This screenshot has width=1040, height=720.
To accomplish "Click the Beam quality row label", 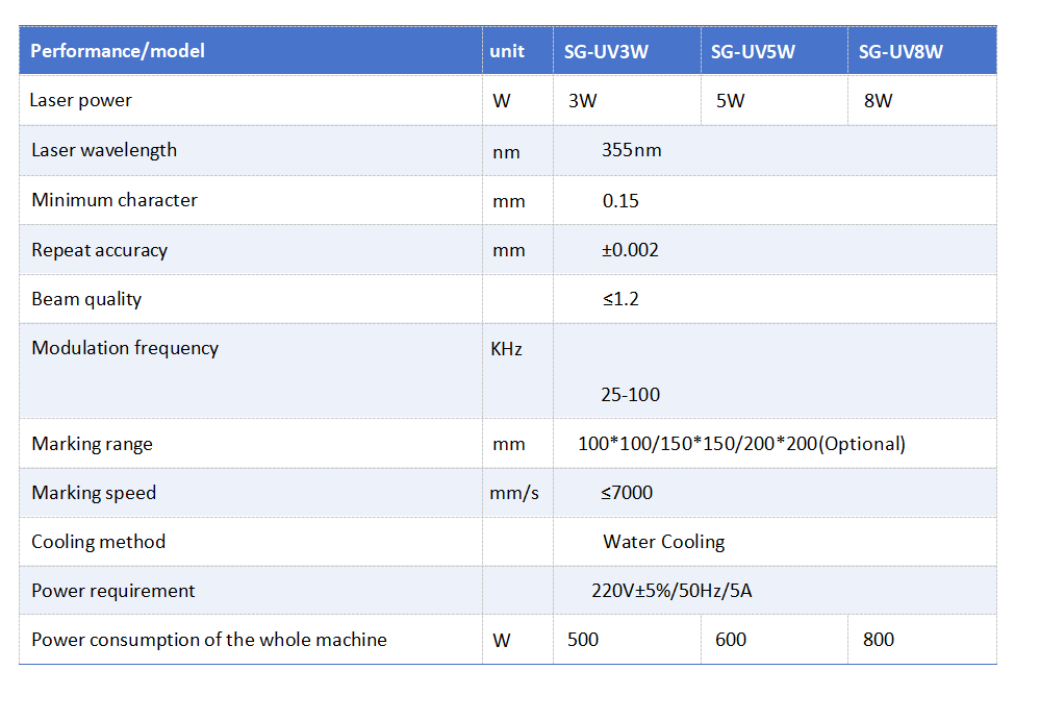I will [87, 299].
